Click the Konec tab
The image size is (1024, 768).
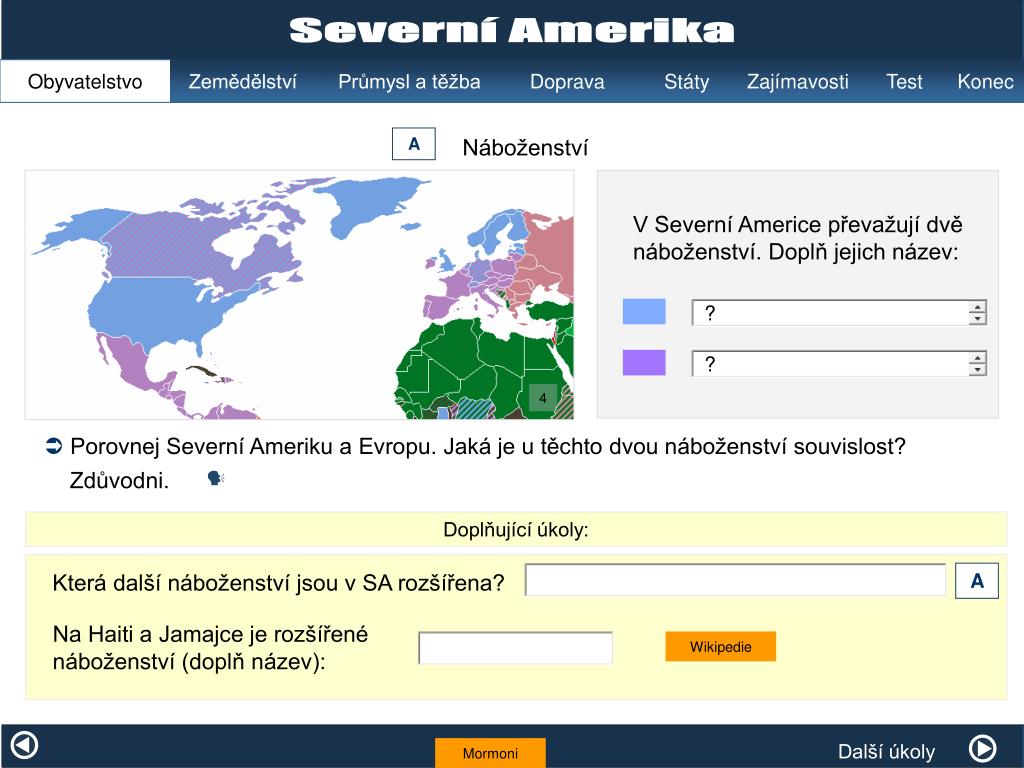(985, 82)
